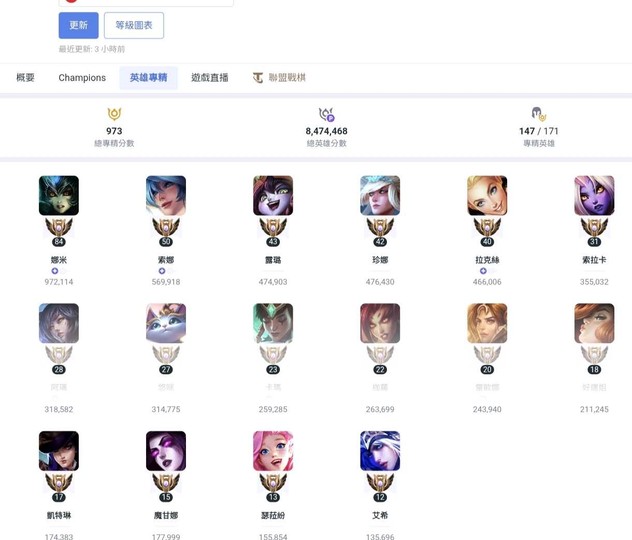
Task: Open the 珍娜 champion portrait
Action: coord(380,195)
